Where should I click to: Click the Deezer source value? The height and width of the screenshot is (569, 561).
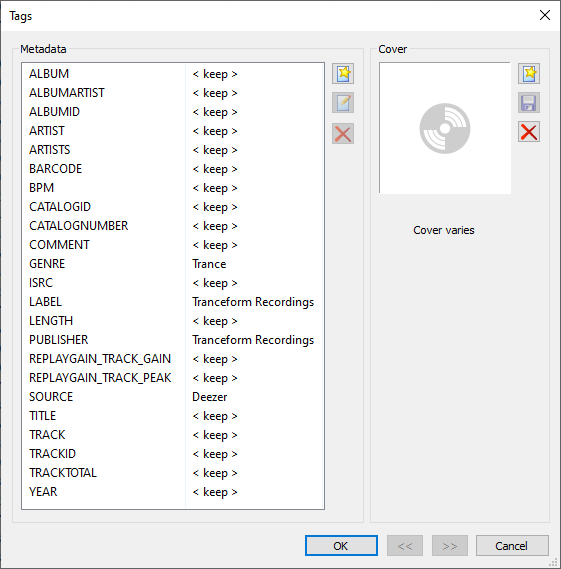tap(209, 397)
